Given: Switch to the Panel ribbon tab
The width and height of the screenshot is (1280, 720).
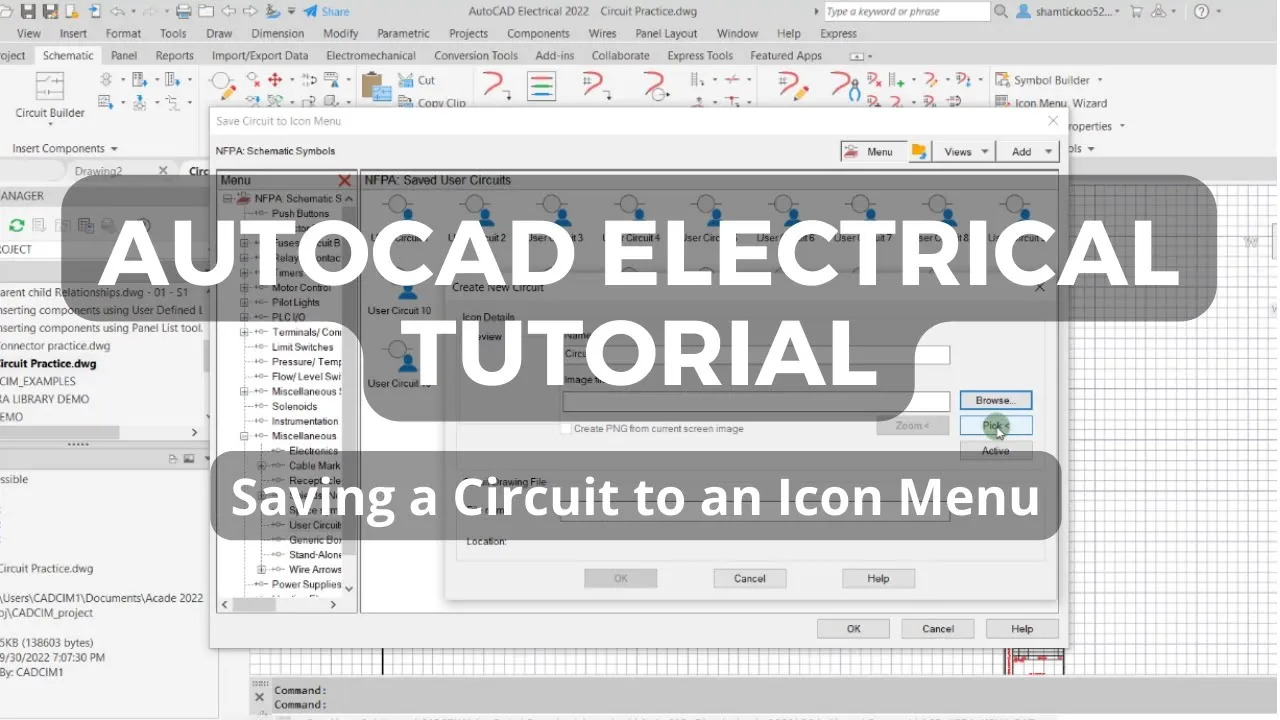Looking at the screenshot, I should tap(124, 56).
